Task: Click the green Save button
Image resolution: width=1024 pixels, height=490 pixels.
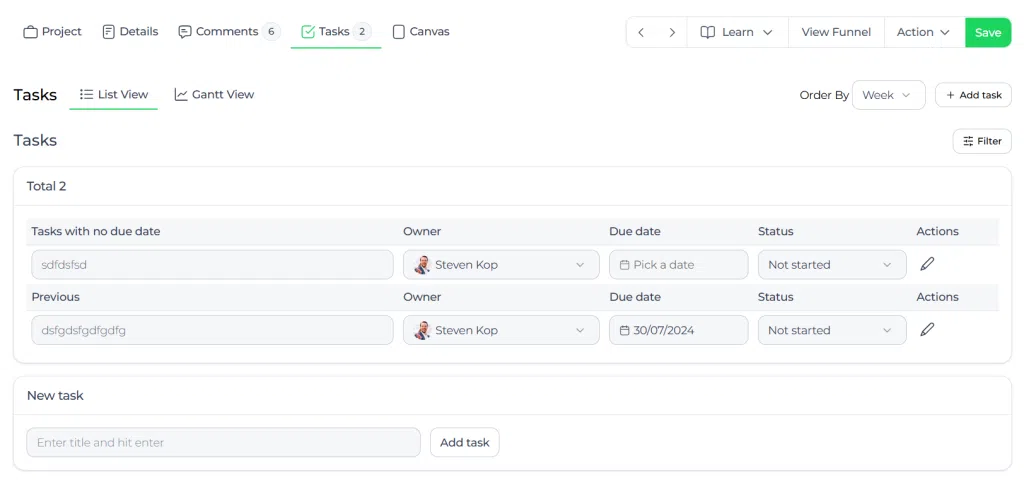Action: click(x=987, y=32)
